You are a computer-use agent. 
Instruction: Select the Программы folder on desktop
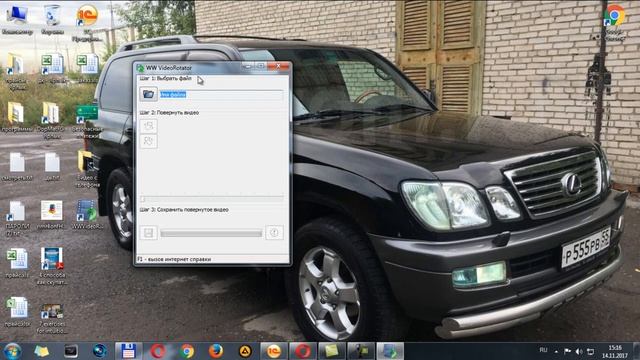point(17,118)
